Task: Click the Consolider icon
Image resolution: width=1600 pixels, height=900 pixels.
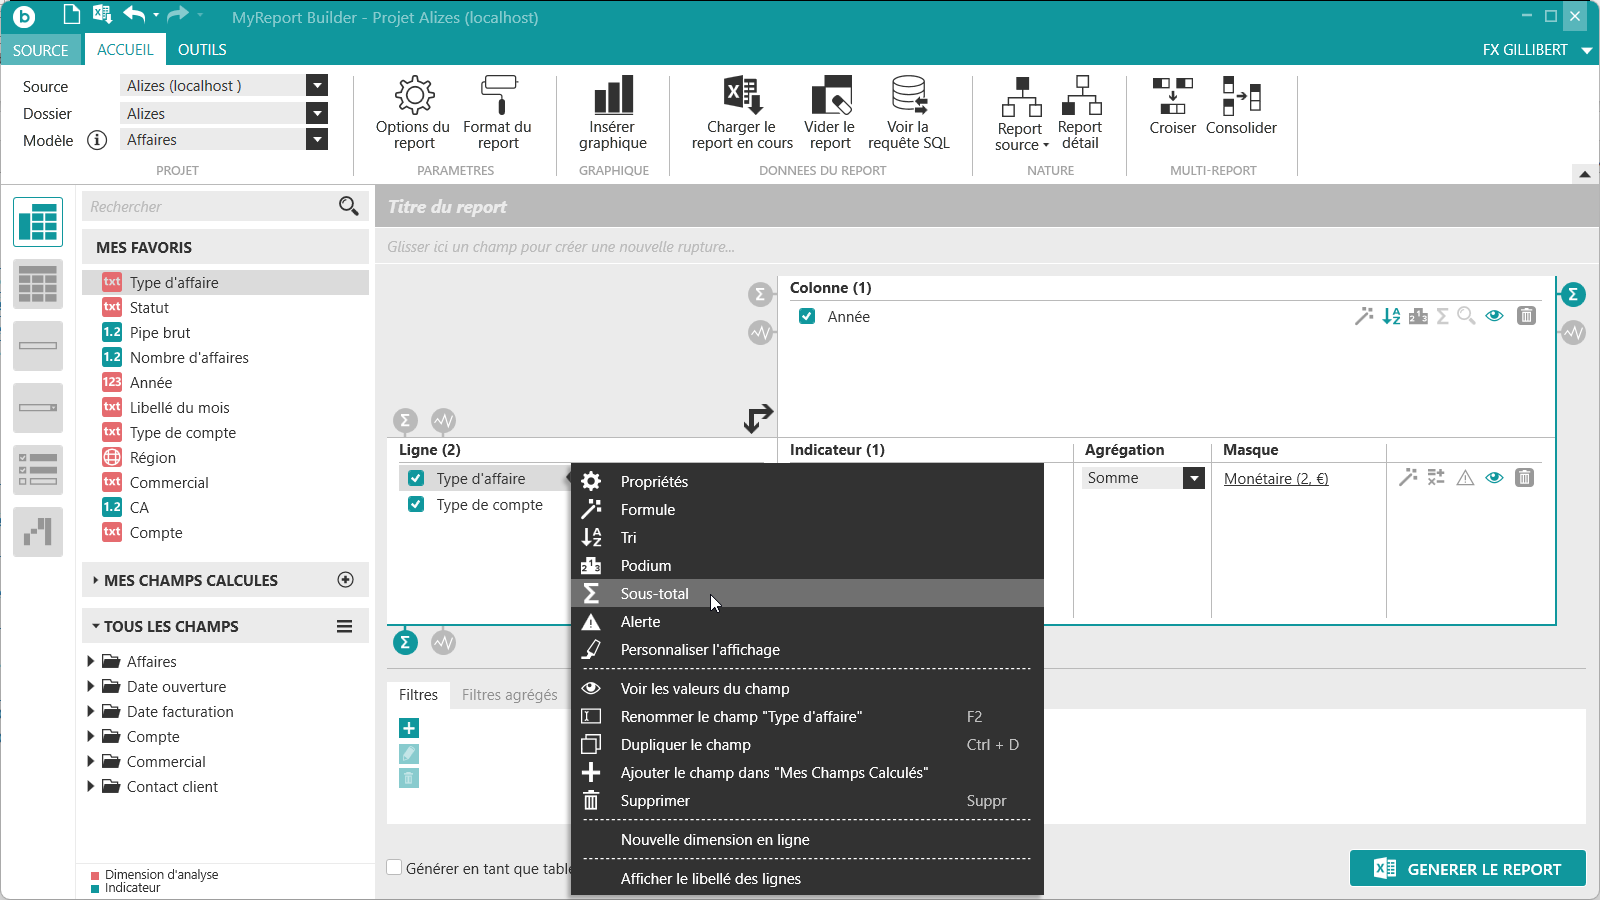Action: click(x=1241, y=106)
